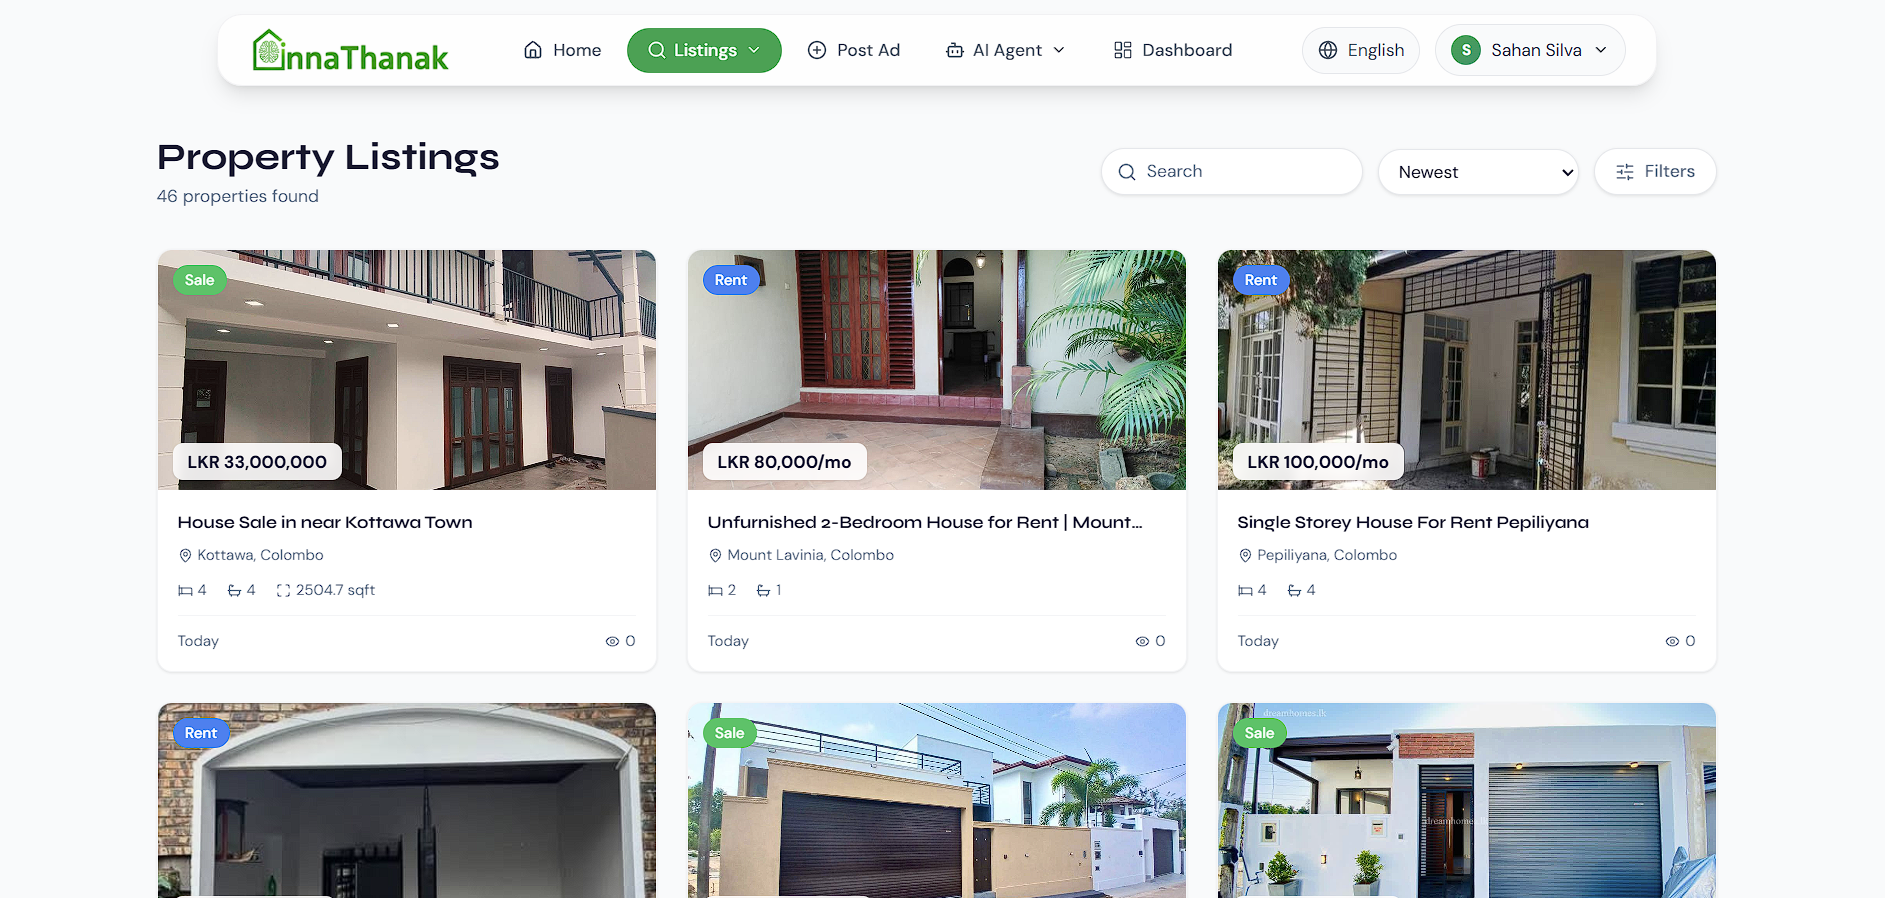Click the Sale badge on Kottawa listing
The image size is (1885, 898).
200,280
